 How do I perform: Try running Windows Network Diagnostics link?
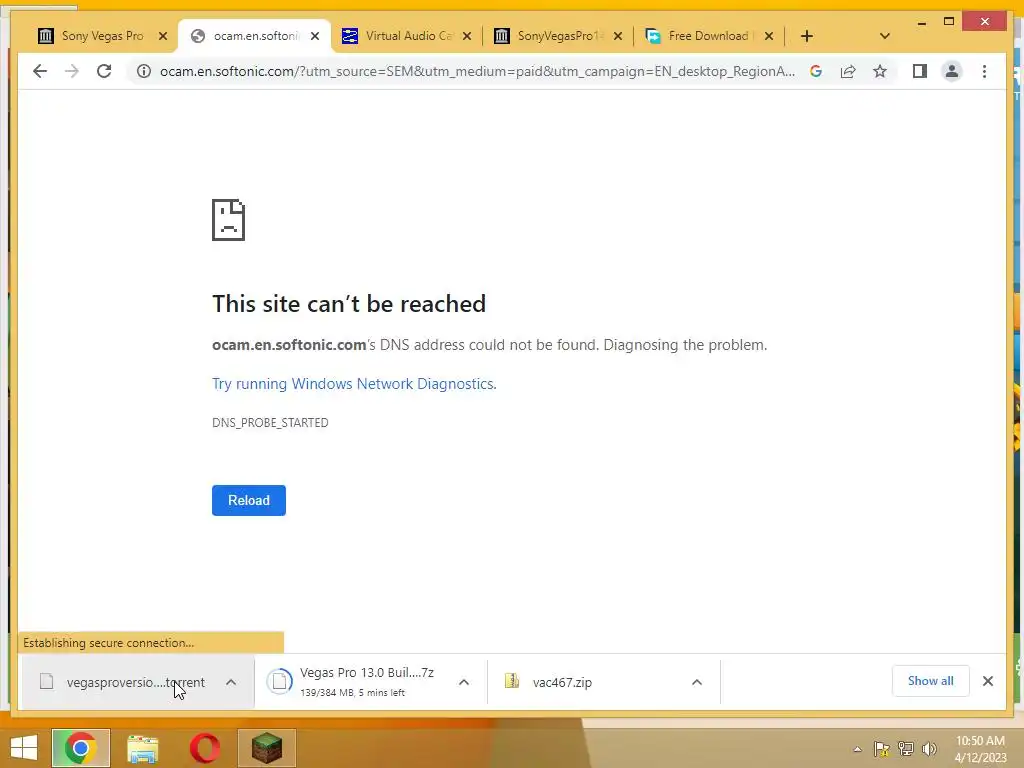point(354,383)
